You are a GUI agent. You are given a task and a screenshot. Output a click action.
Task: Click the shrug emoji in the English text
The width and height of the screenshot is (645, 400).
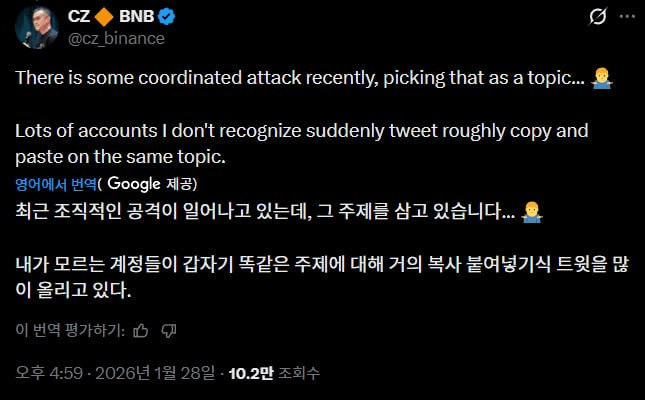[x=601, y=79]
